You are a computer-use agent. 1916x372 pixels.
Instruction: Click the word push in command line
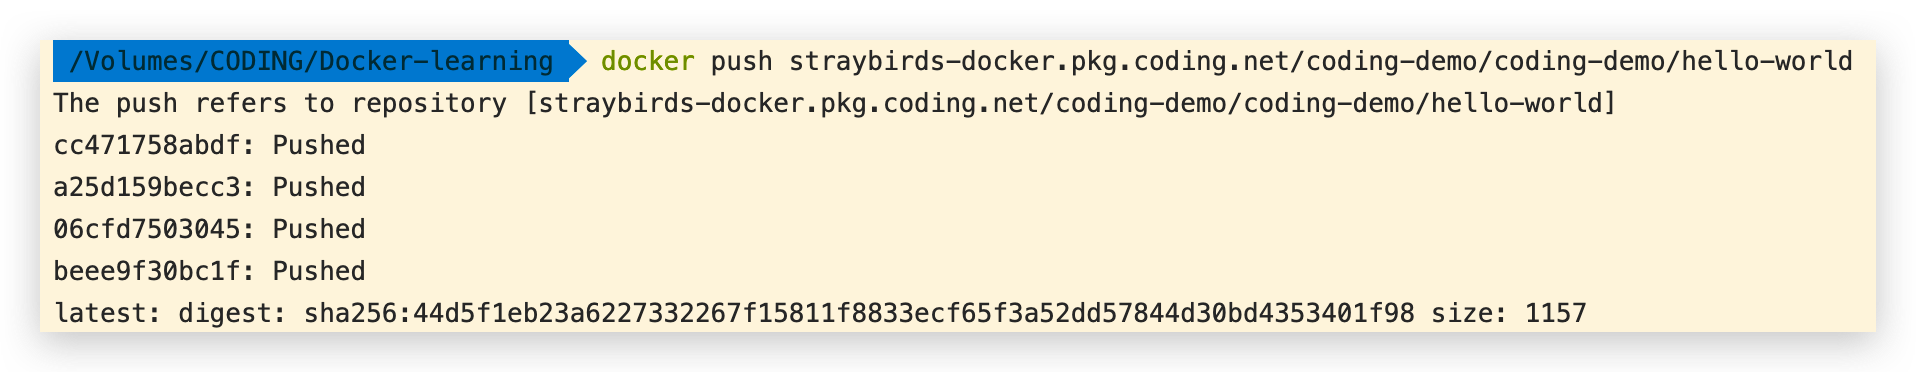[741, 62]
